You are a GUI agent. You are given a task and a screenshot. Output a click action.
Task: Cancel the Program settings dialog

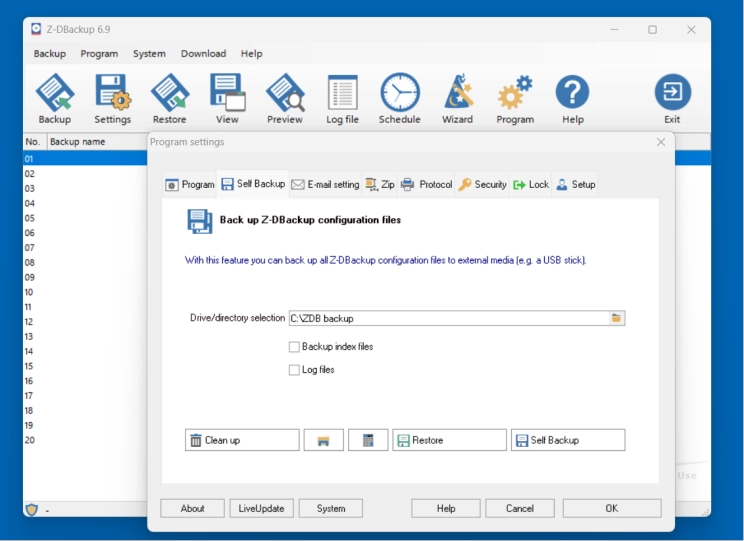[x=520, y=508]
